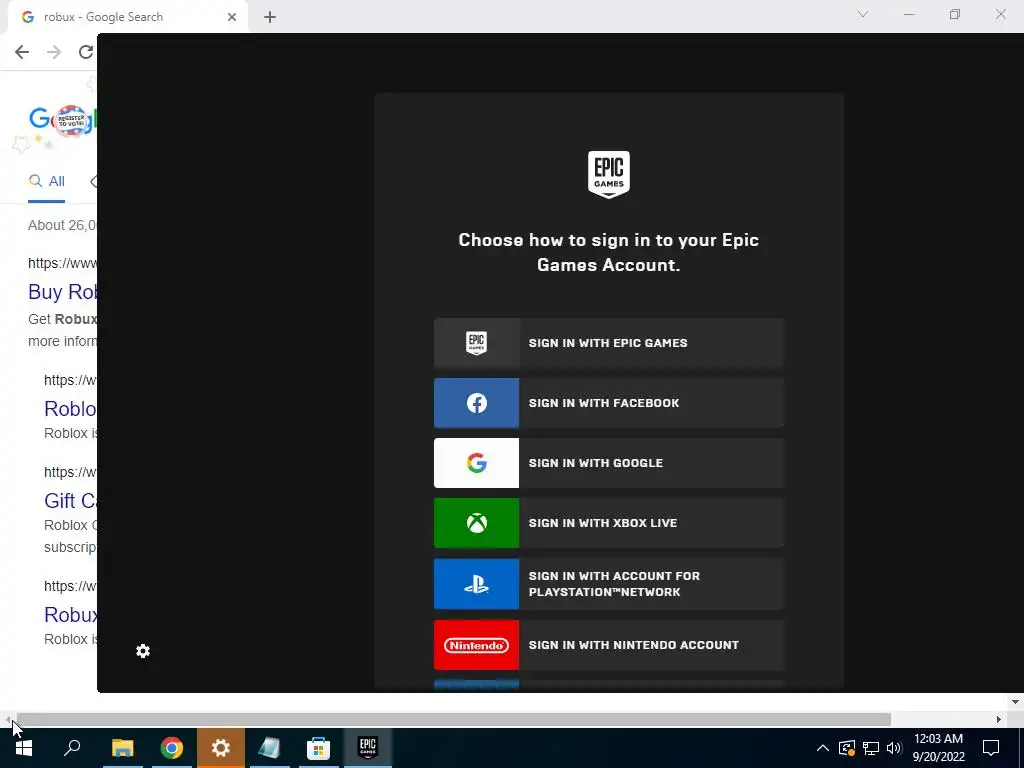Click the Epic Games logo on sign-in button
This screenshot has height=768, width=1024.
click(x=476, y=343)
